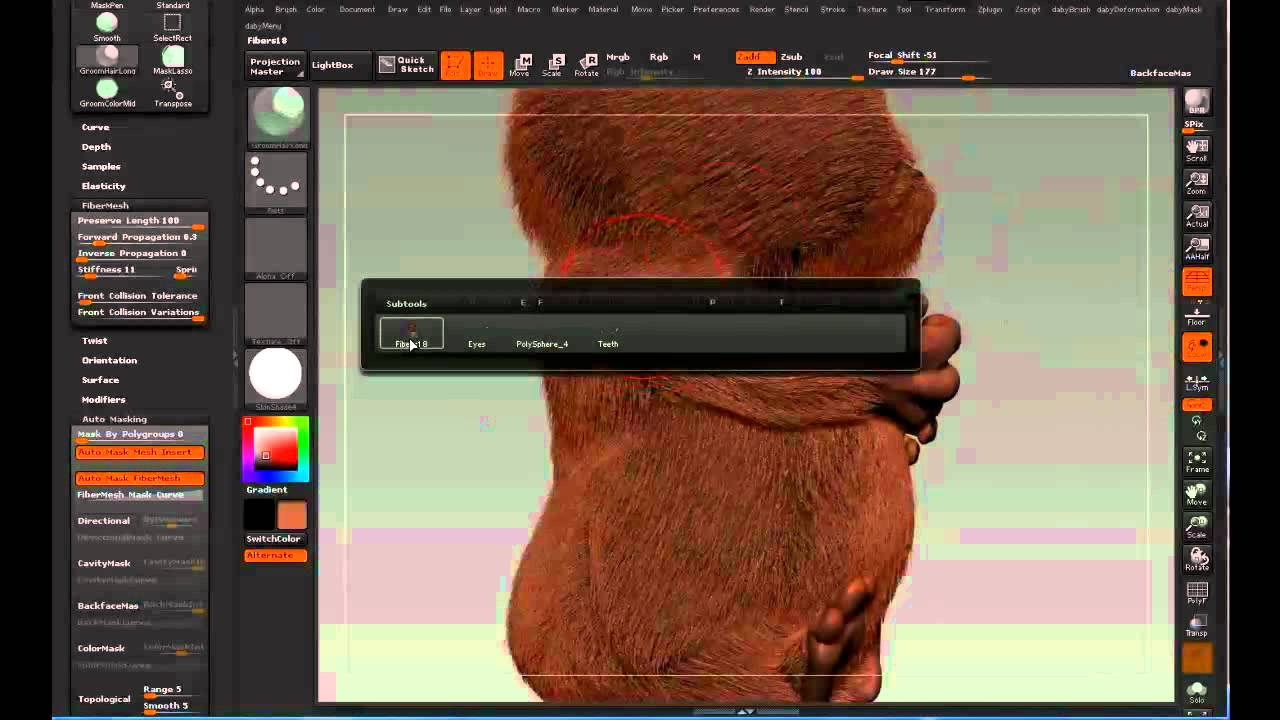Choose the MaskLasso brush
Image resolution: width=1280 pixels, height=720 pixels.
point(172,61)
